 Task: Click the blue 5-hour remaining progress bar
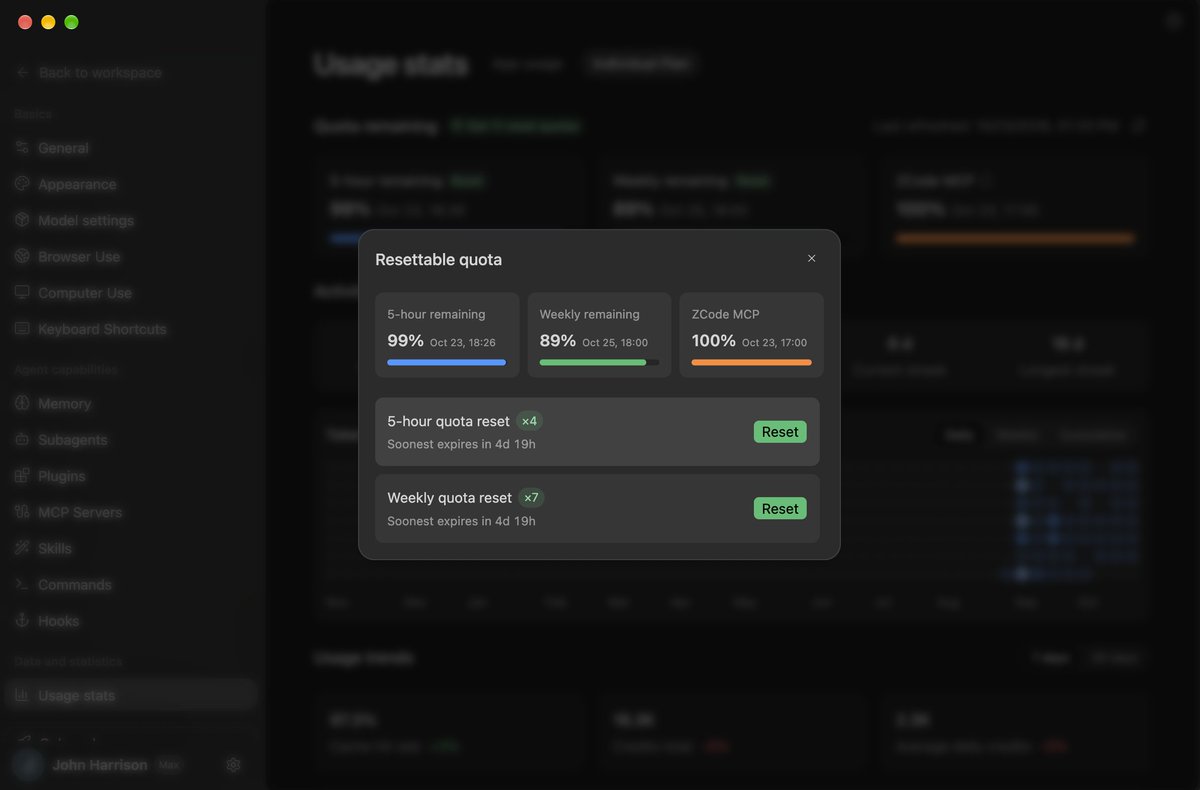447,362
